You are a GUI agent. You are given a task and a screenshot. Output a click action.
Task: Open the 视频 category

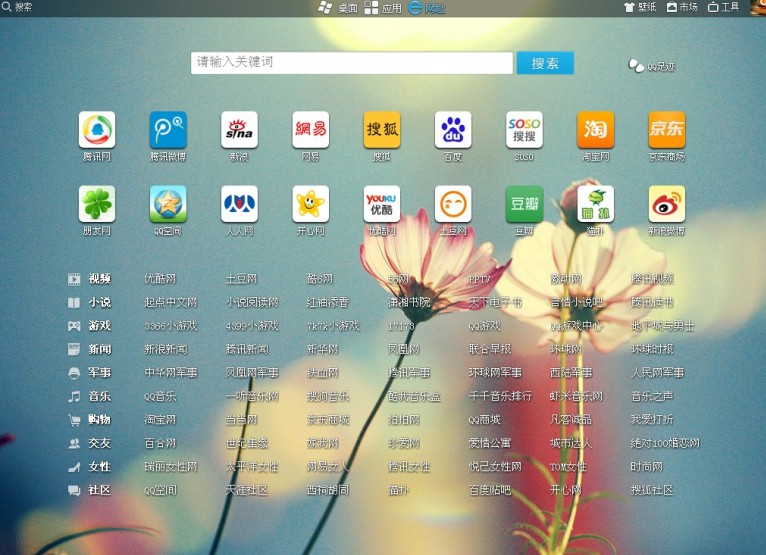pos(100,279)
